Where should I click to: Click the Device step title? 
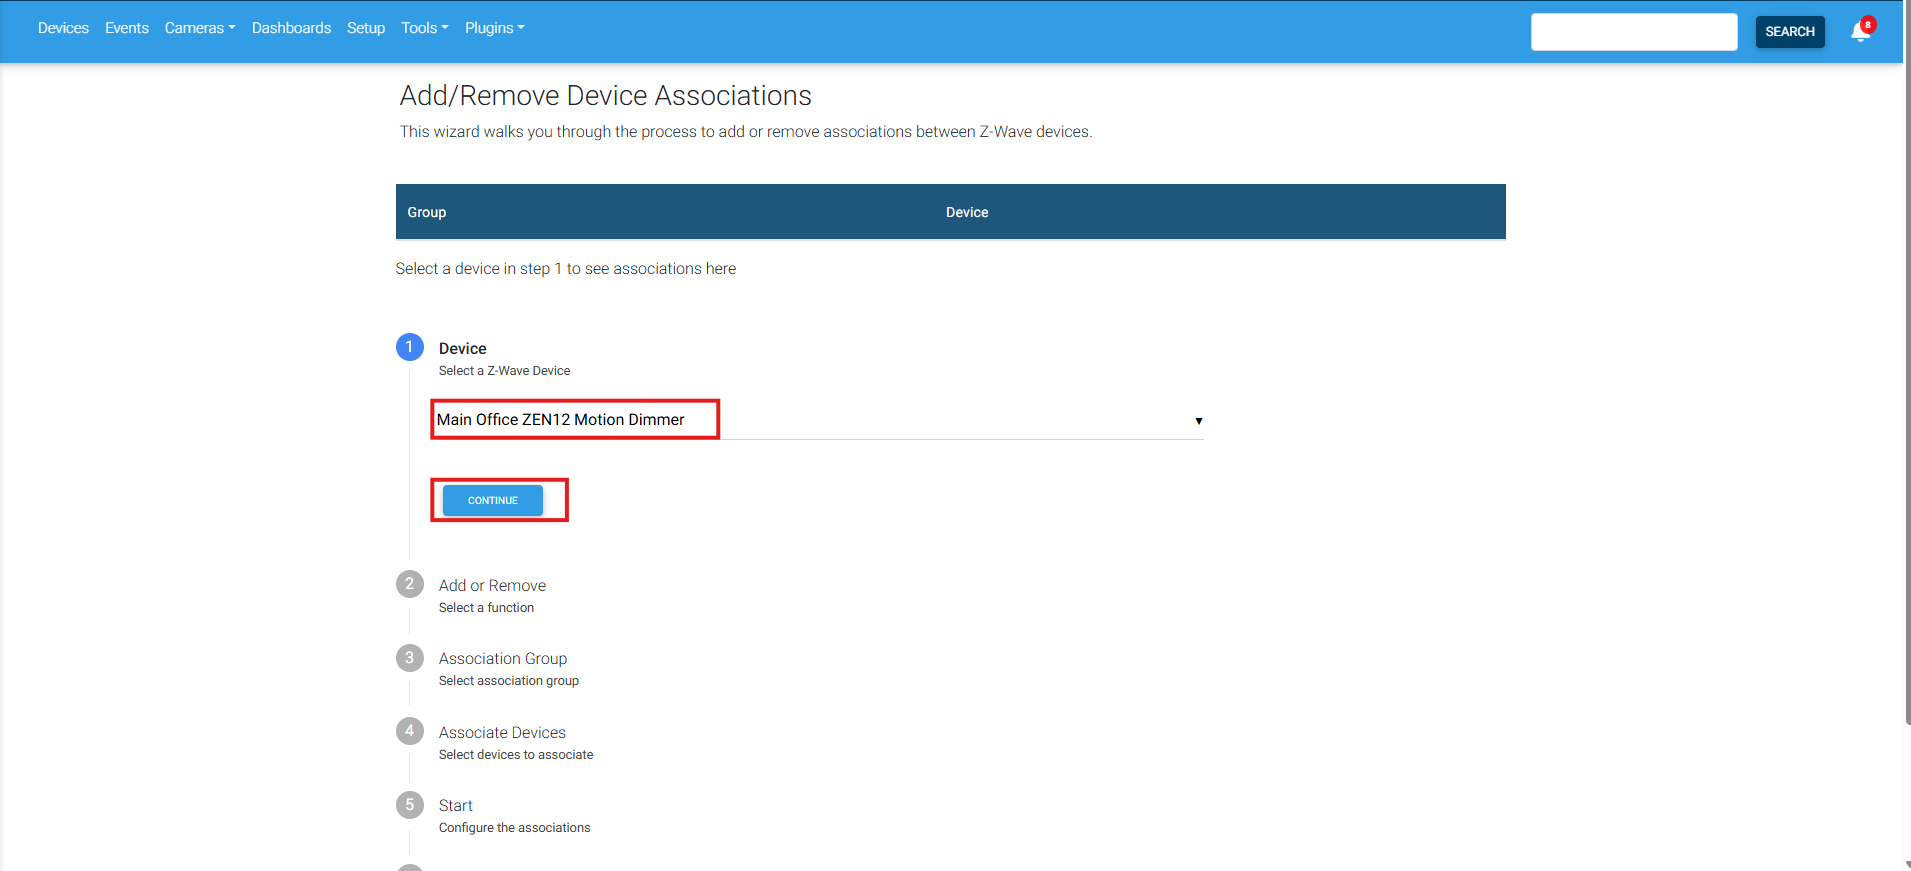click(x=463, y=349)
